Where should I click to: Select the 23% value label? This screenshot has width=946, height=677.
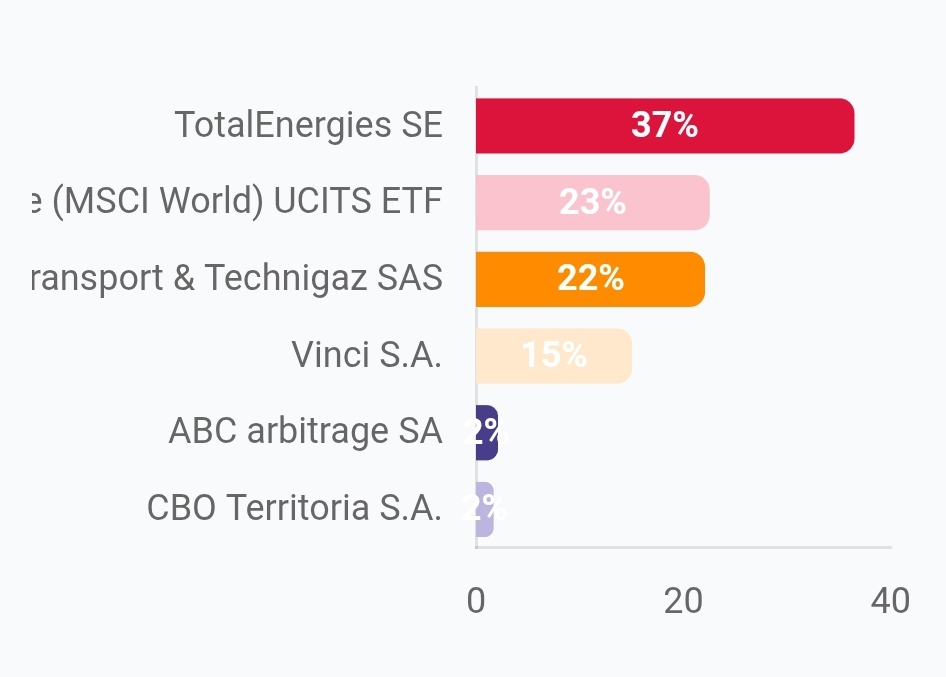tap(592, 202)
